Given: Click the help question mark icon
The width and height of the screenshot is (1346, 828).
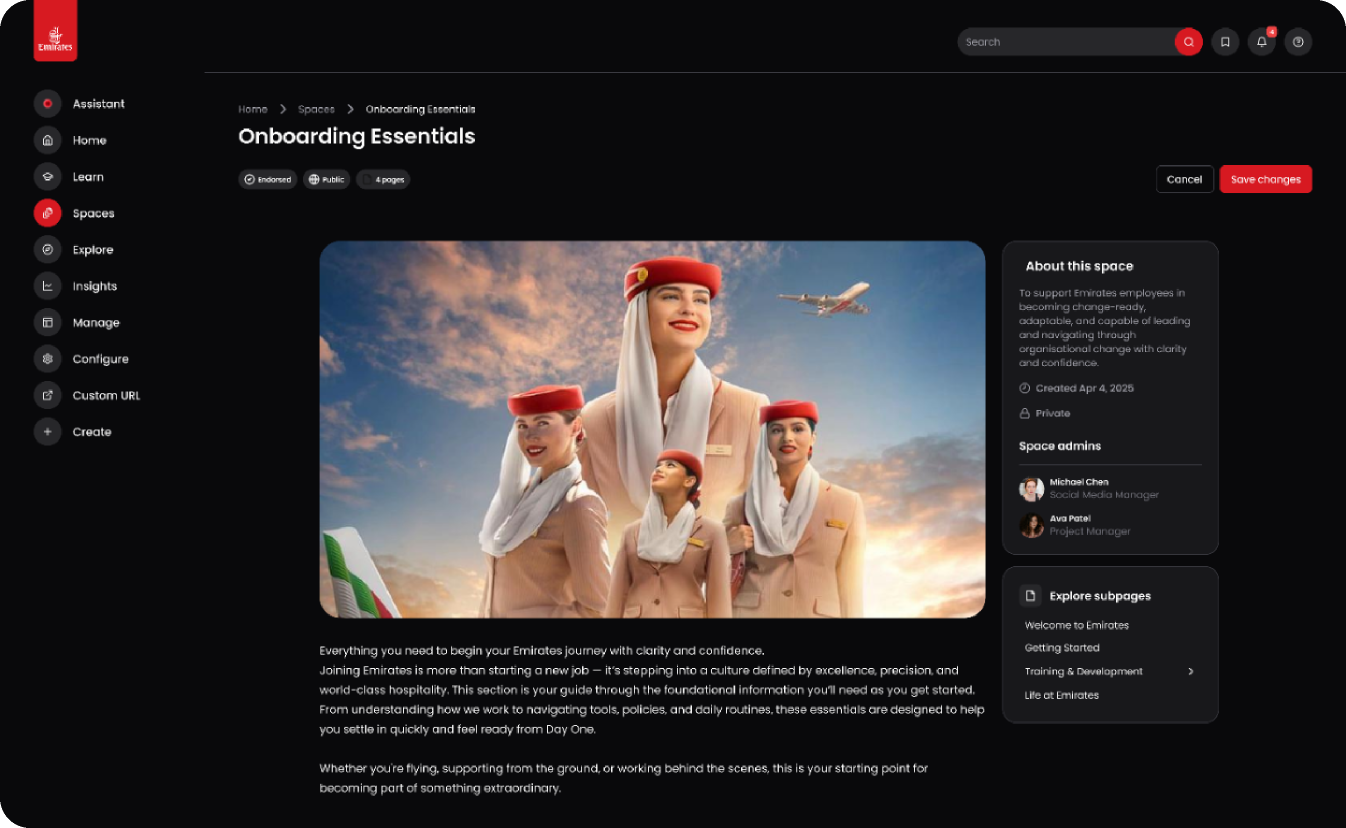Looking at the screenshot, I should [x=1298, y=42].
